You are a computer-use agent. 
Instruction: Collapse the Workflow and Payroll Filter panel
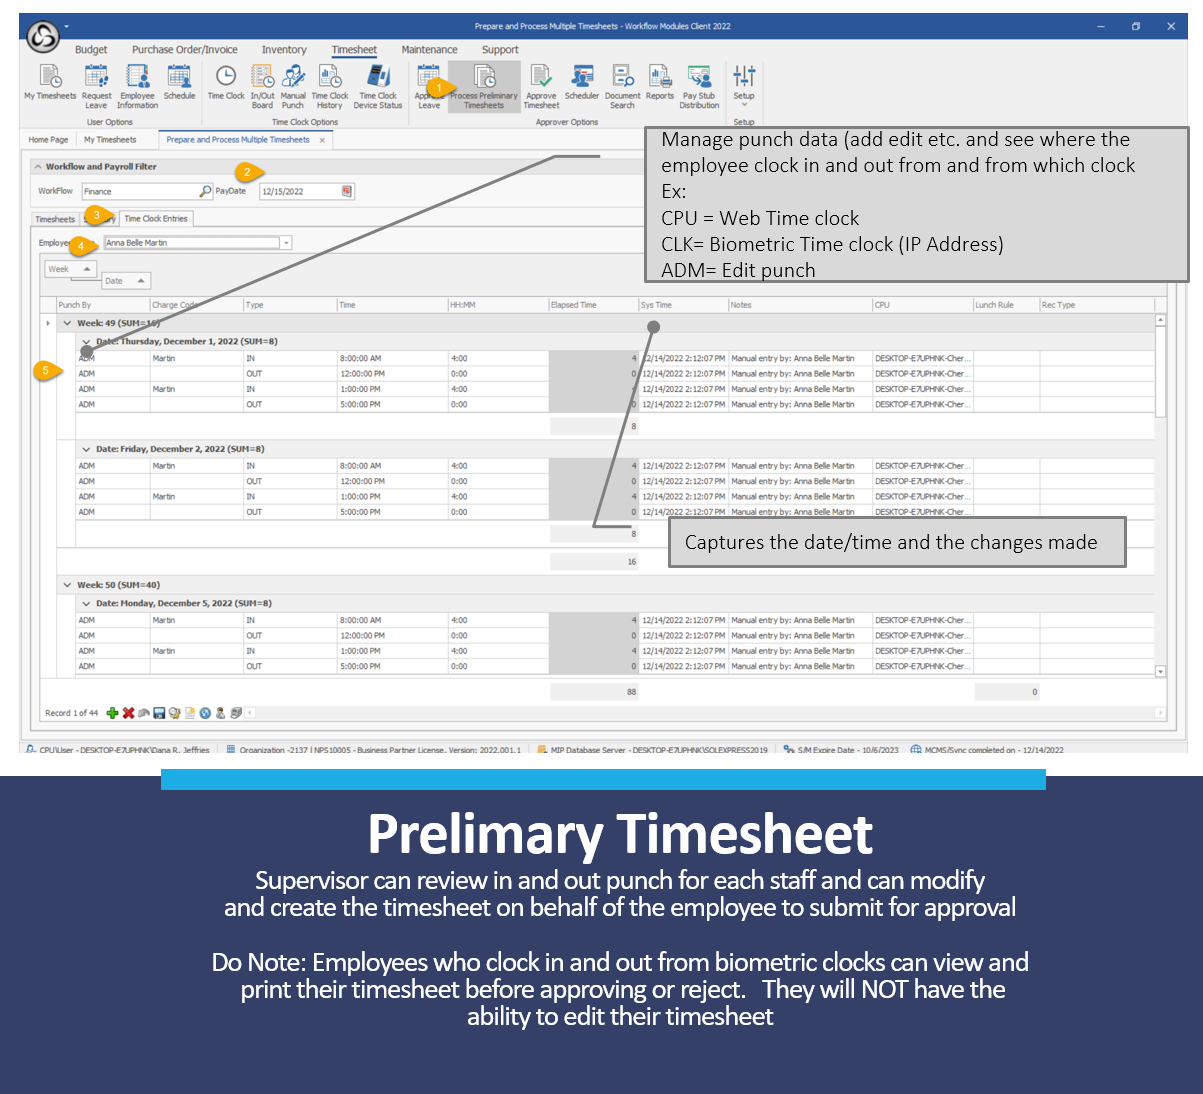[38, 167]
